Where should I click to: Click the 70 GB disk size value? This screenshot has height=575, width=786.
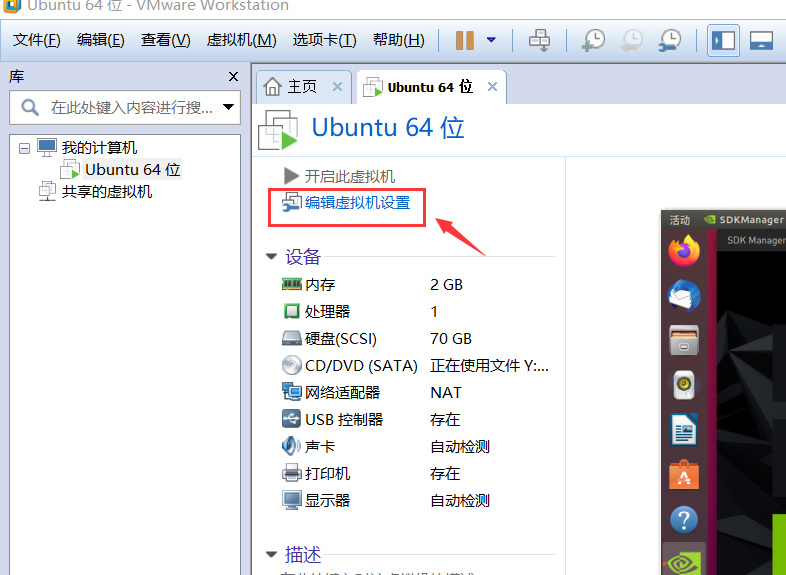pos(451,339)
